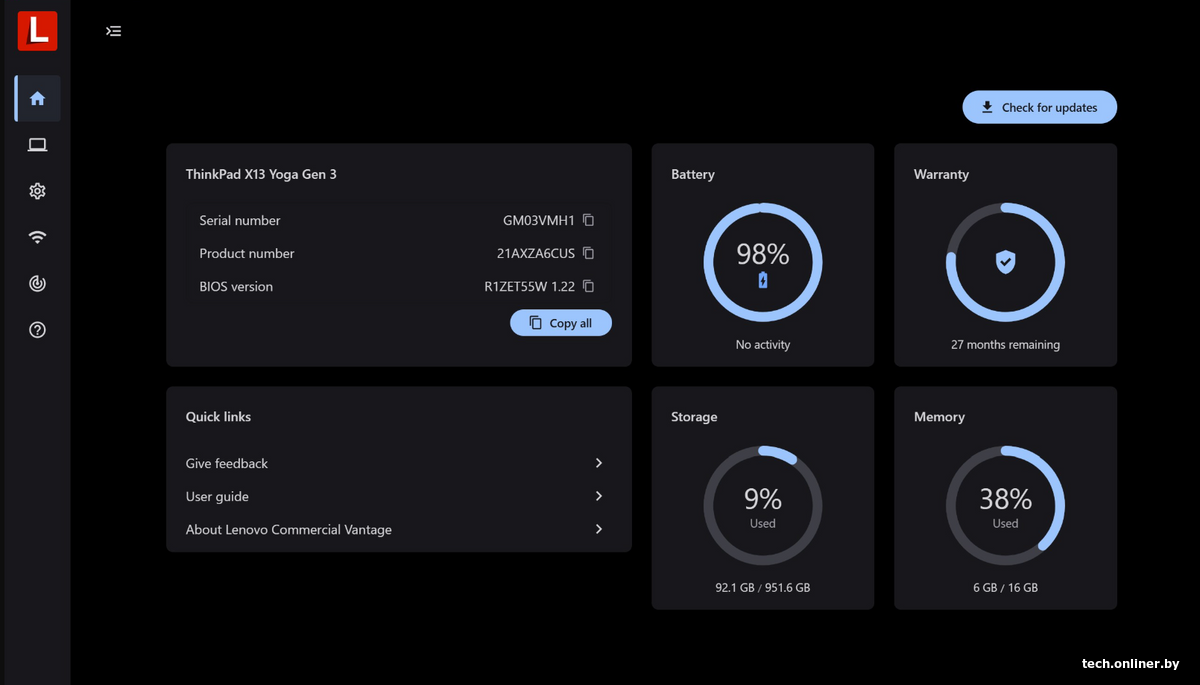Click Check for updates button

click(1039, 107)
